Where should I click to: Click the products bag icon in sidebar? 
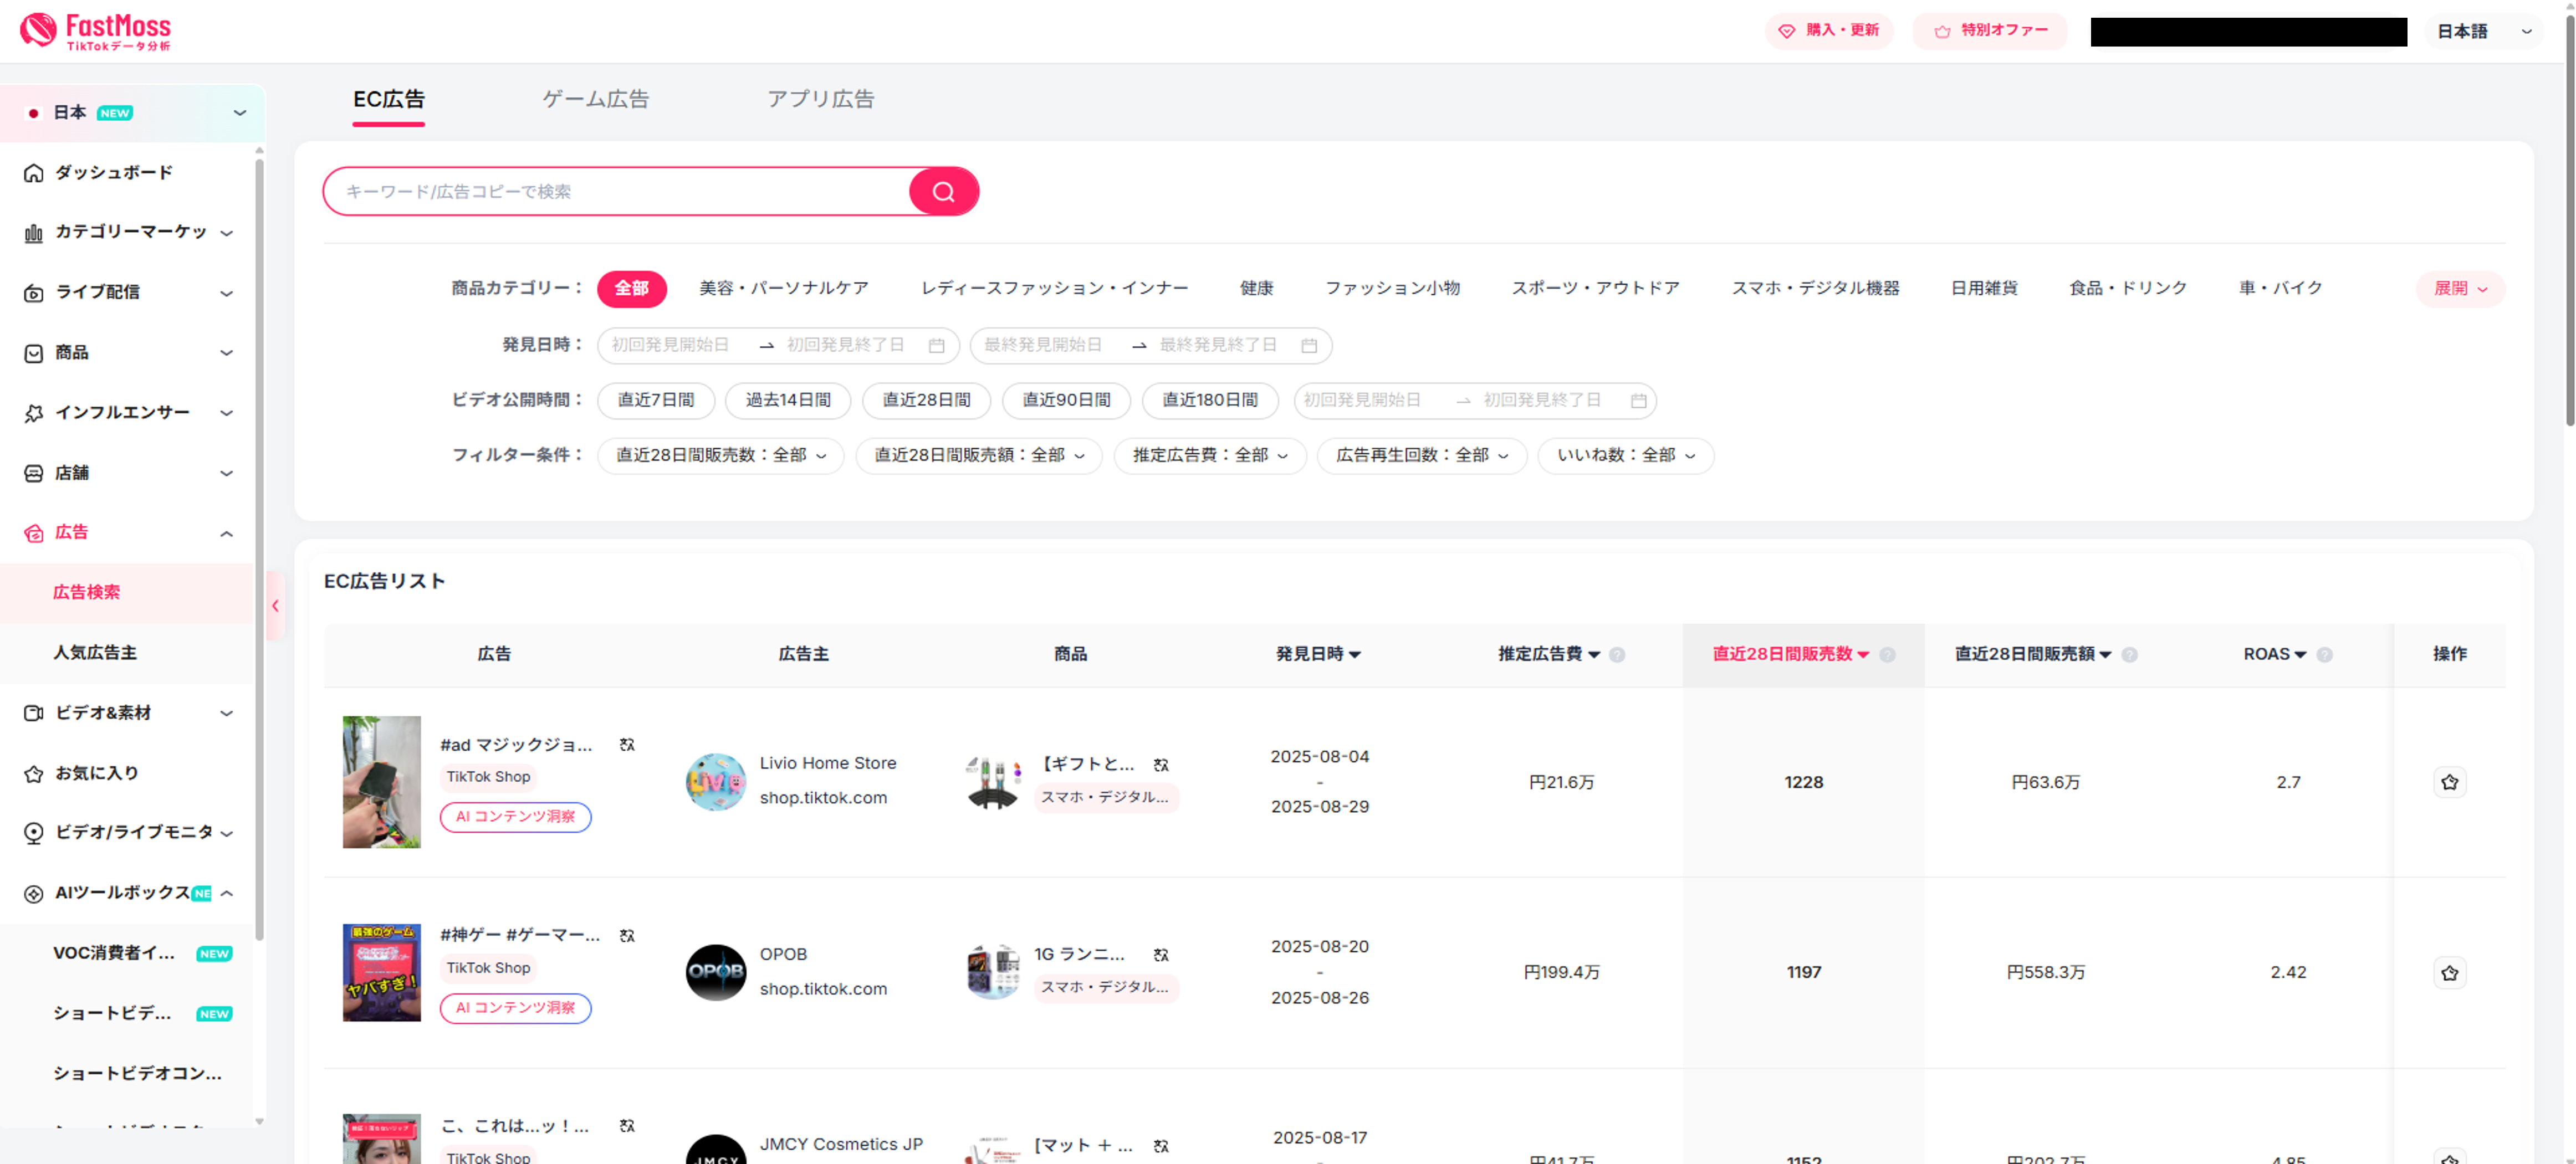[x=34, y=353]
